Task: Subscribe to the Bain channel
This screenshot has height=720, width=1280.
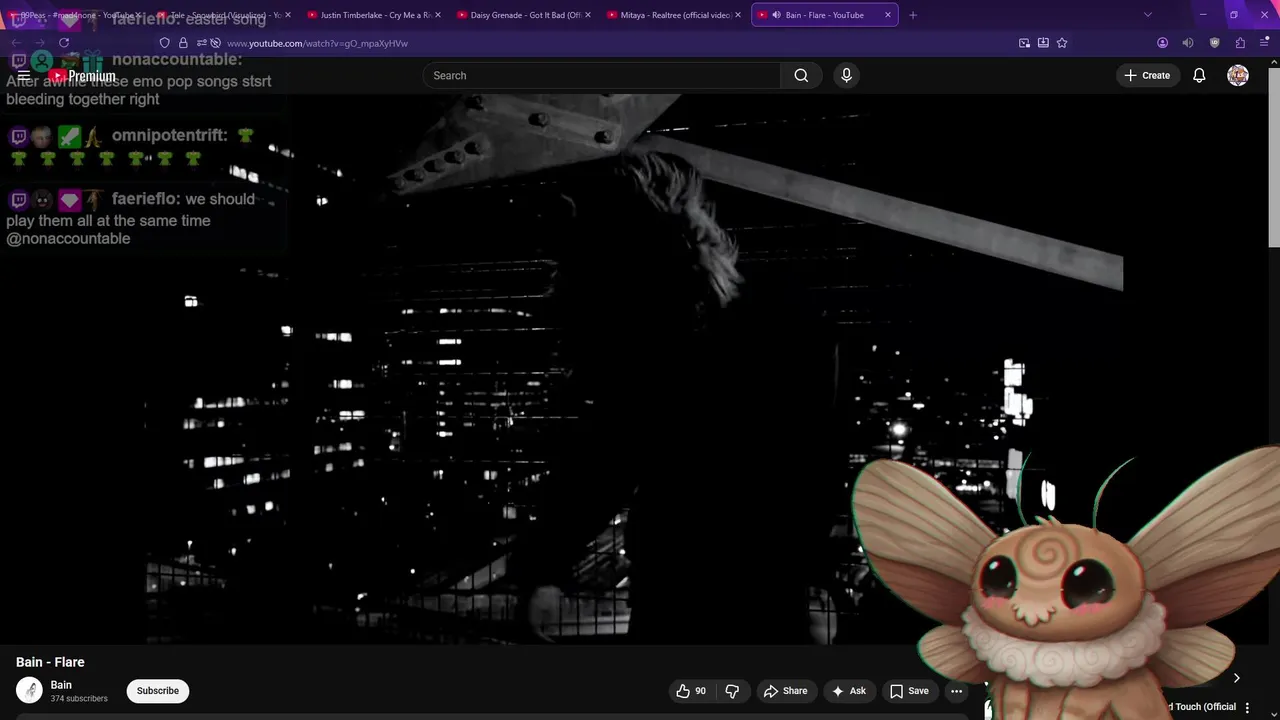Action: pos(158,691)
